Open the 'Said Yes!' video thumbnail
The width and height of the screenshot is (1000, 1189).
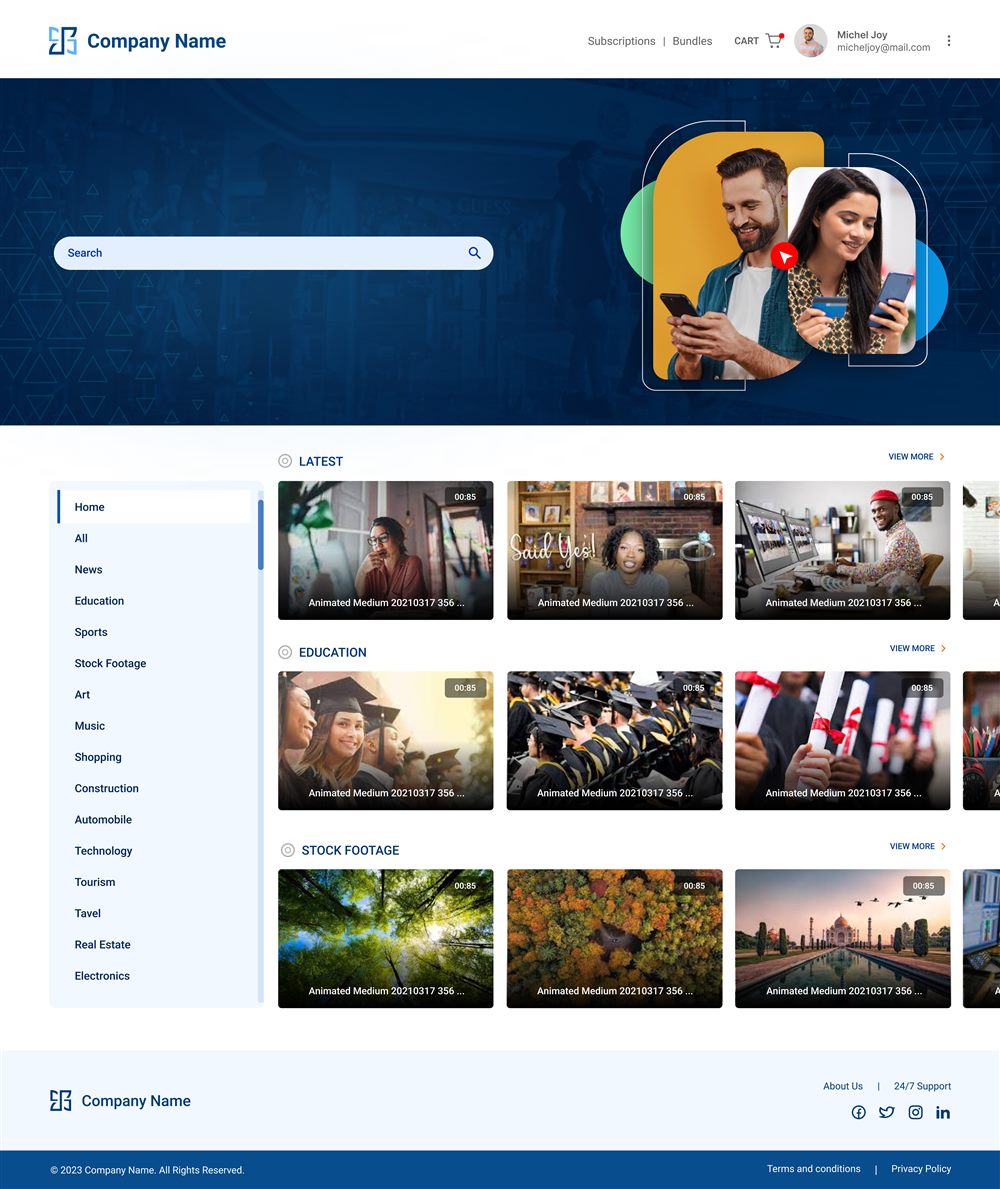click(x=615, y=550)
